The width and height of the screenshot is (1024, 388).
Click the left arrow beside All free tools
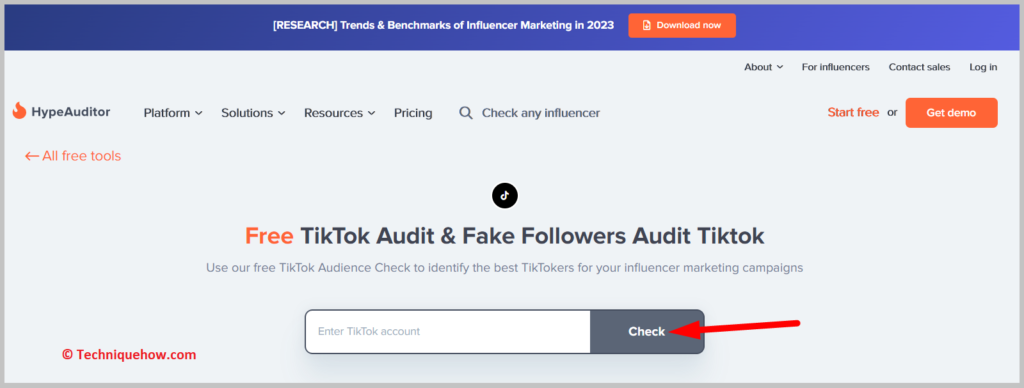point(32,156)
